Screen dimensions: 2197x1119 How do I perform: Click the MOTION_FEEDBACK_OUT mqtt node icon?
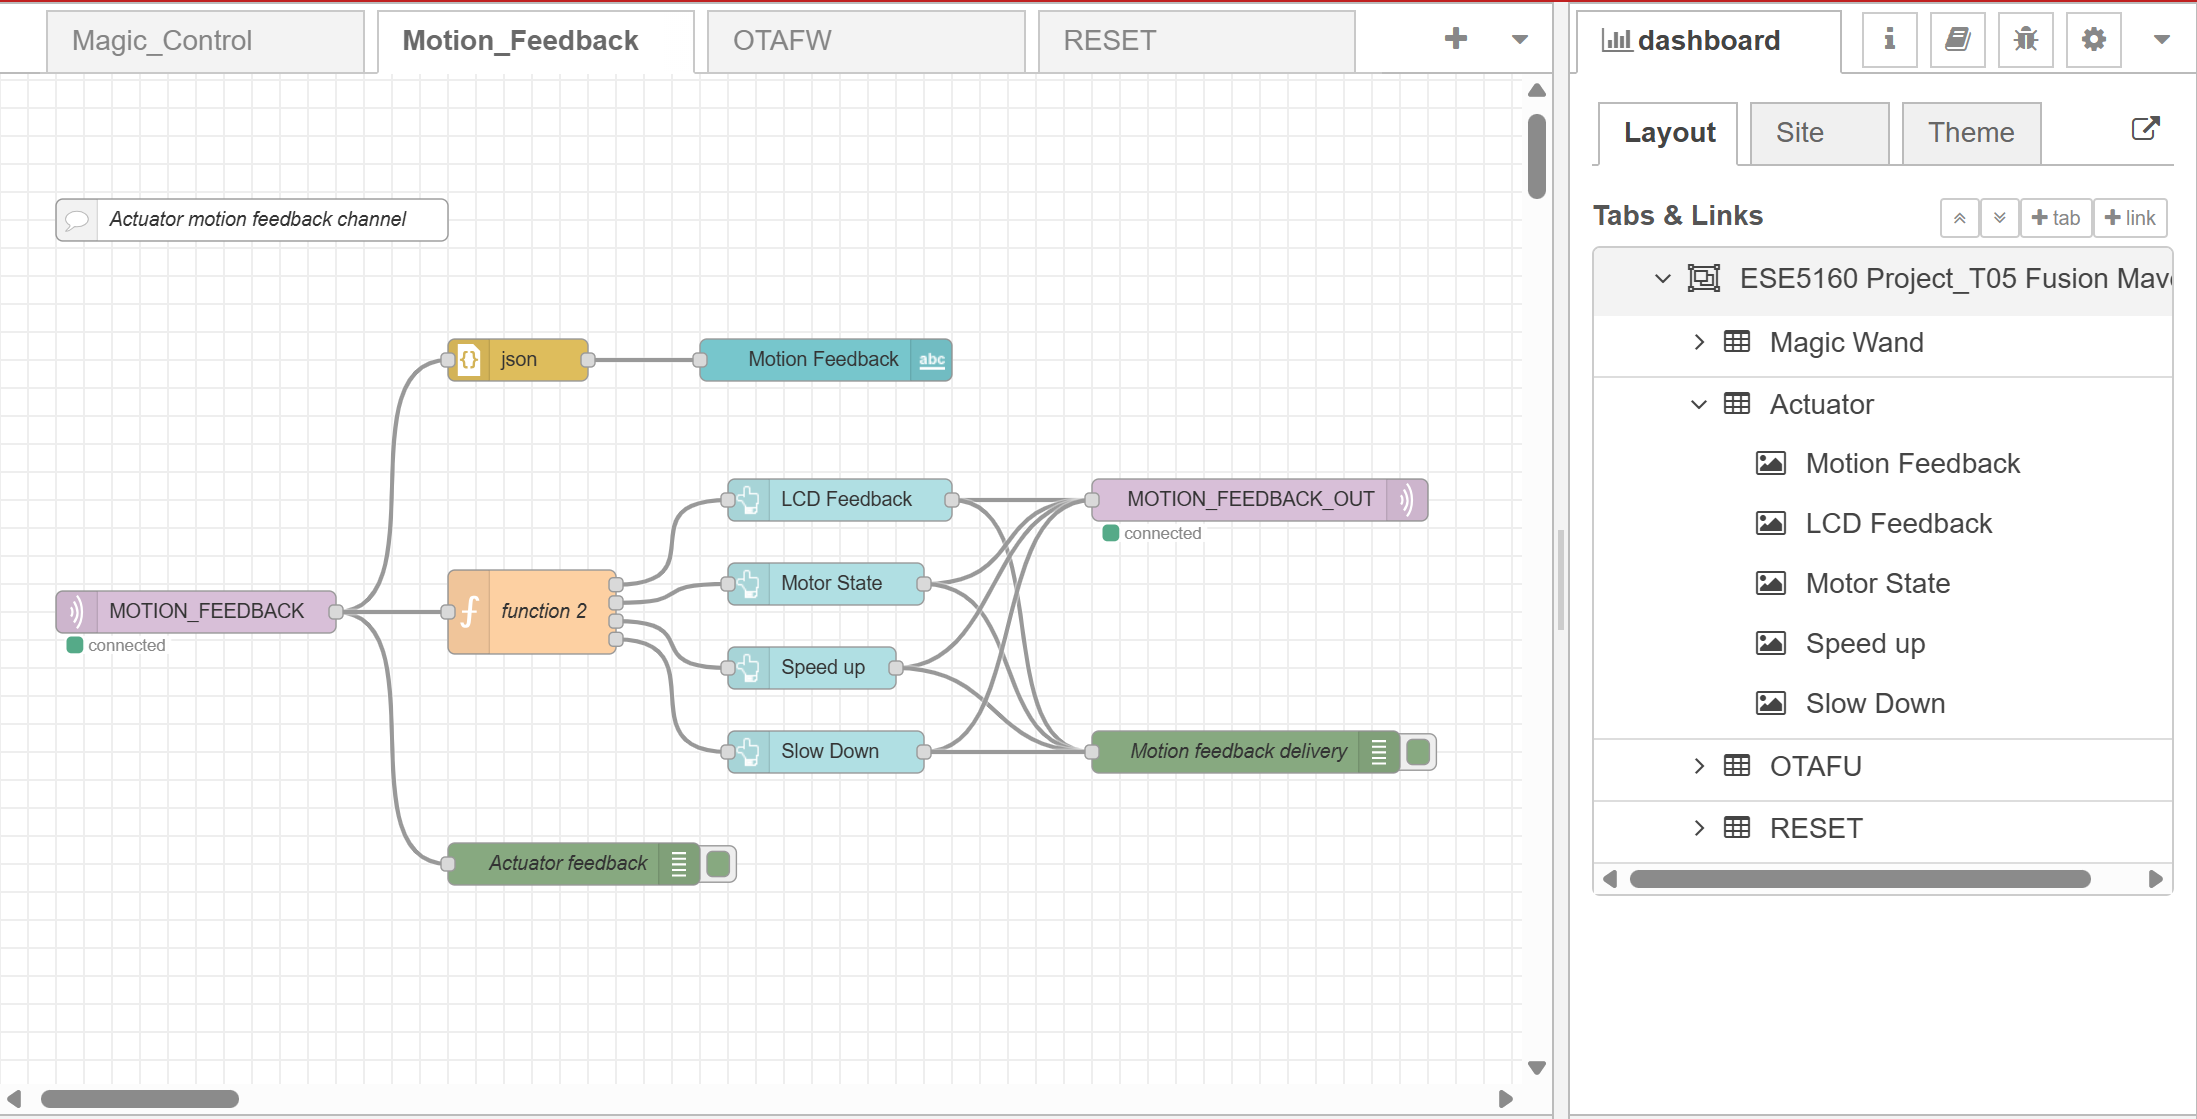coord(1407,500)
